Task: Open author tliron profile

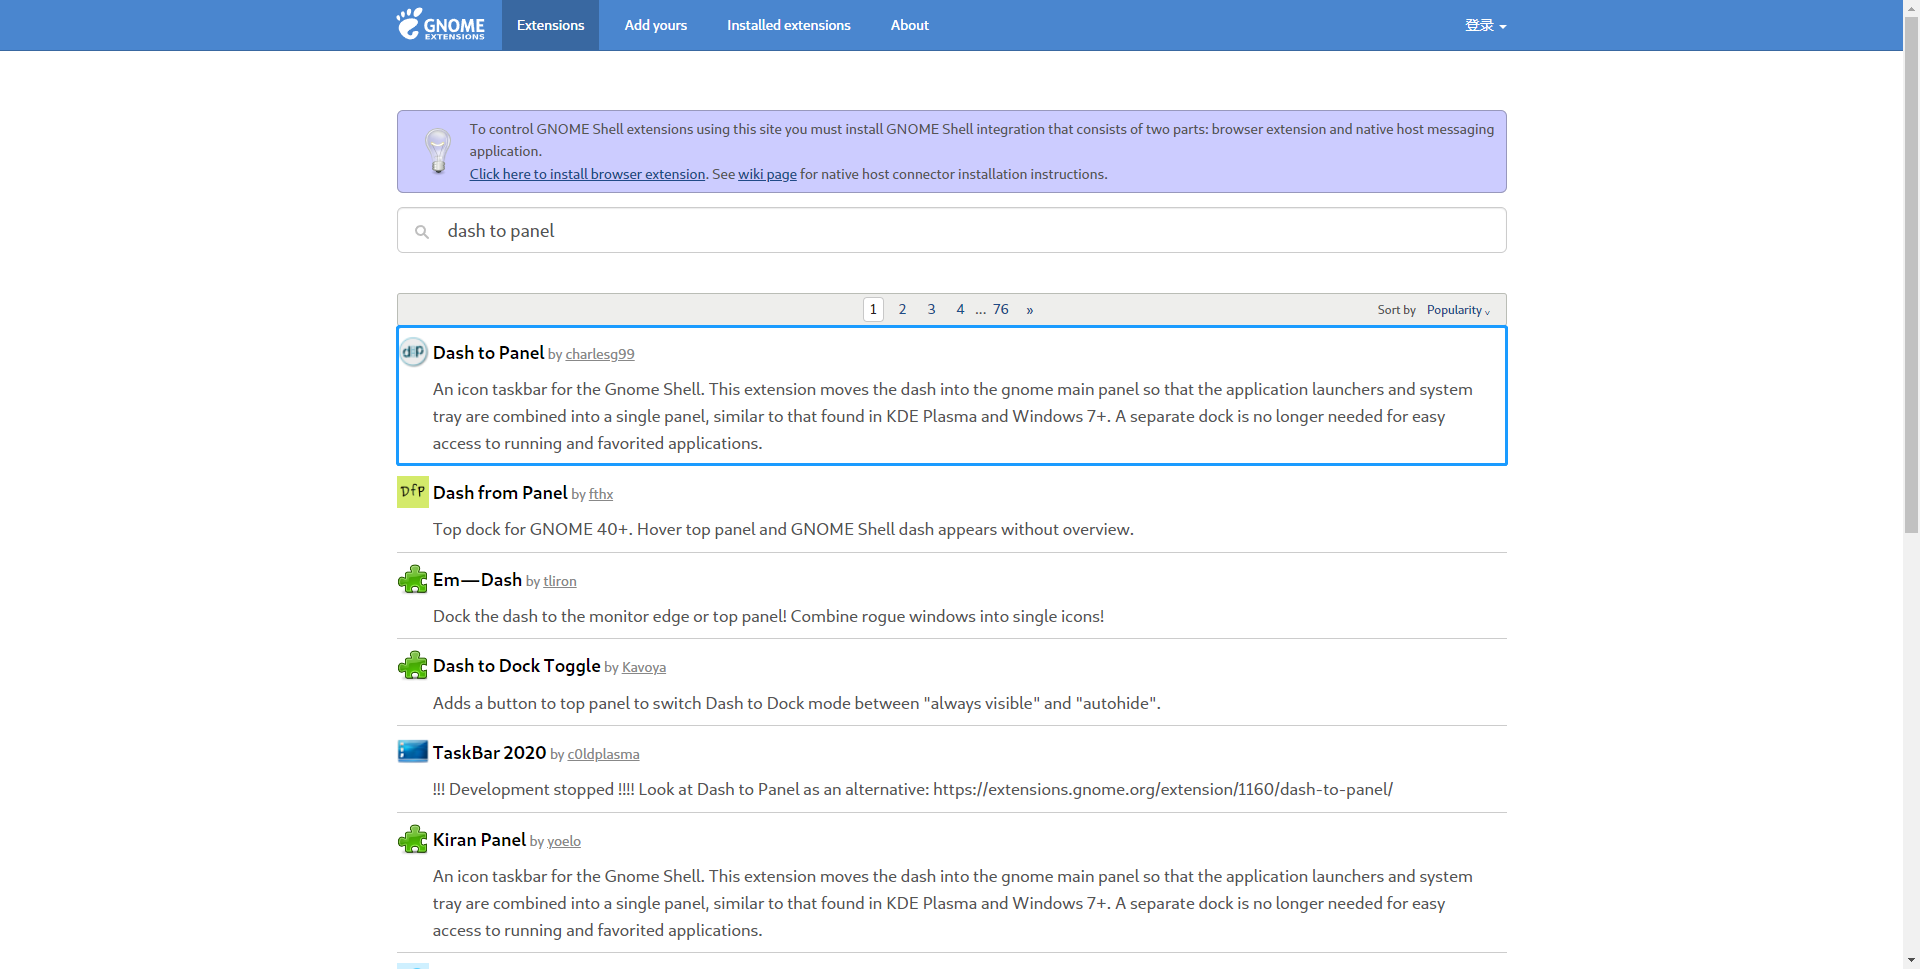Action: 560,581
